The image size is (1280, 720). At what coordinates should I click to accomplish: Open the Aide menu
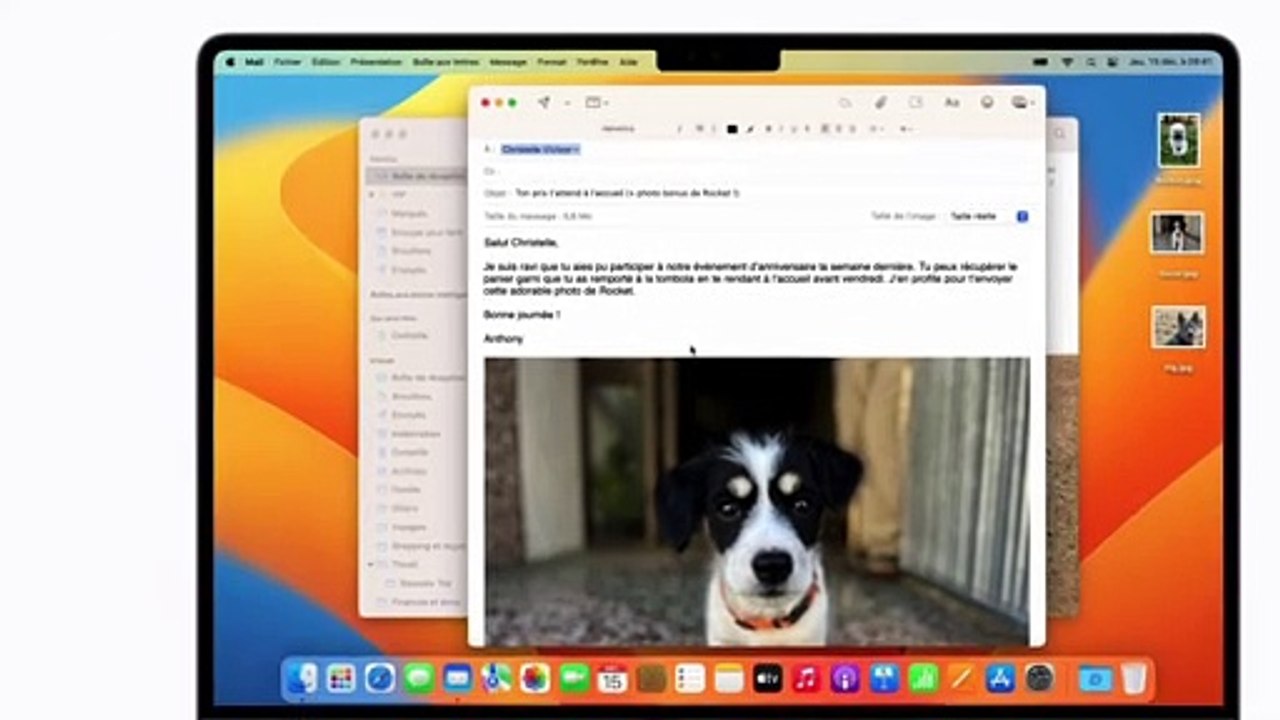click(x=628, y=62)
